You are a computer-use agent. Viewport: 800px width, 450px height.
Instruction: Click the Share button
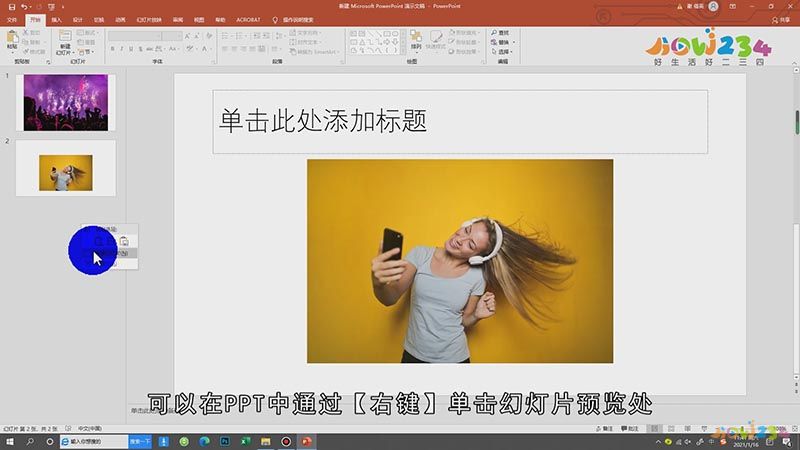781,20
